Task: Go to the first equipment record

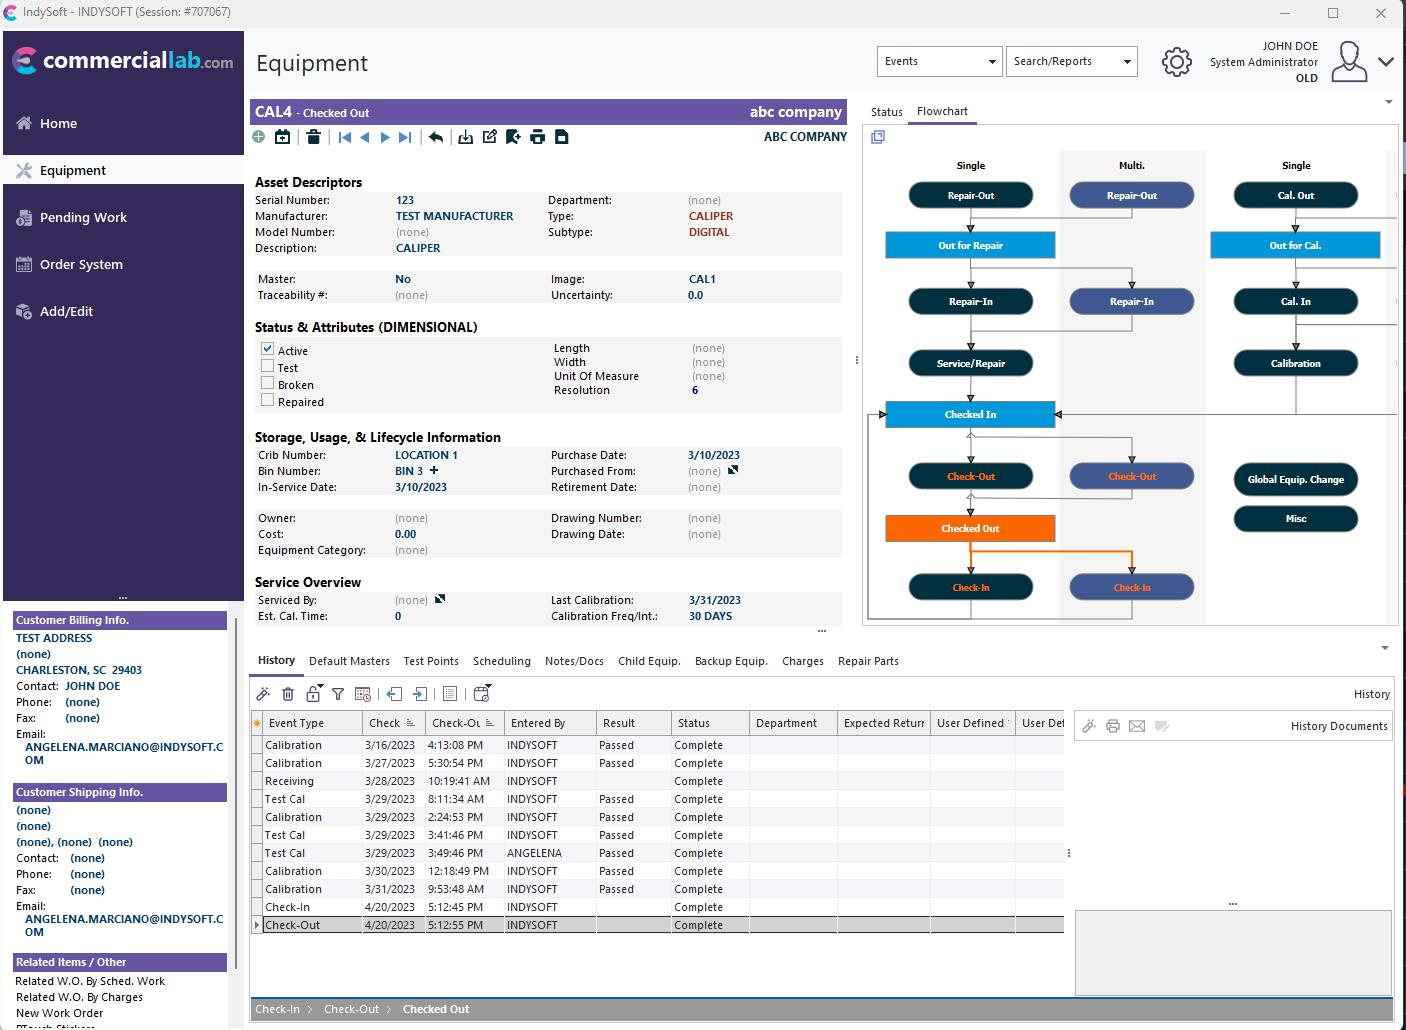Action: pos(345,137)
